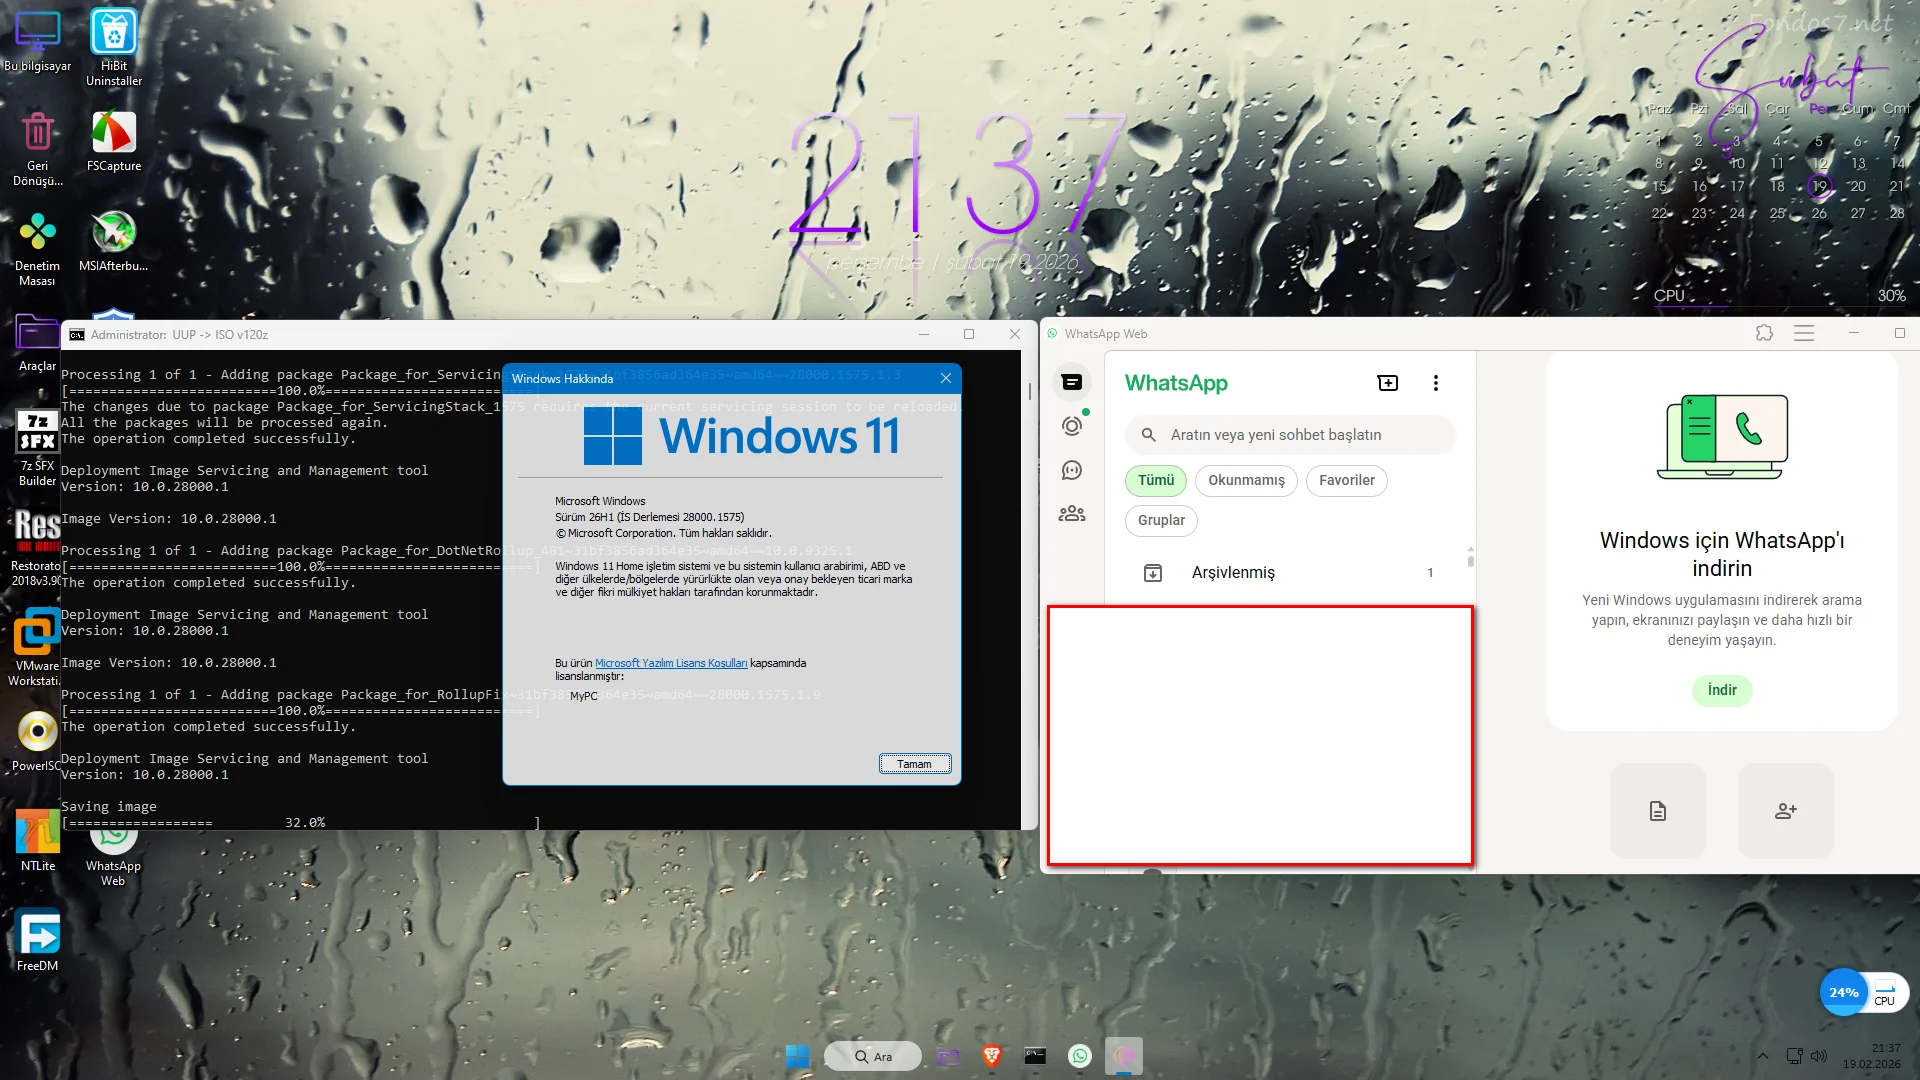Start a new chat in WhatsApp

pos(1387,383)
